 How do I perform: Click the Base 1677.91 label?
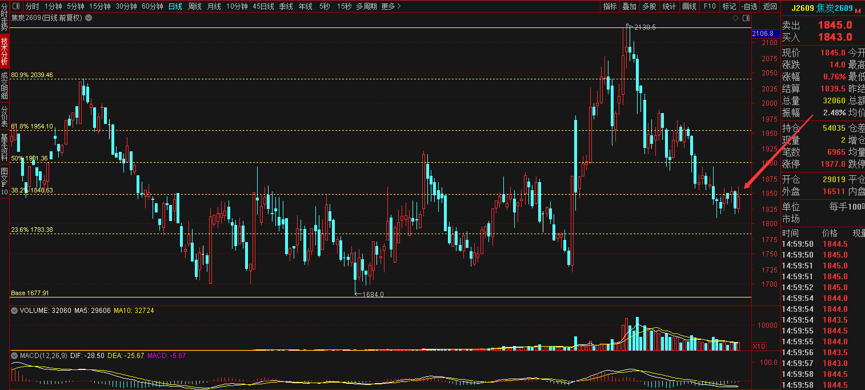(30, 293)
